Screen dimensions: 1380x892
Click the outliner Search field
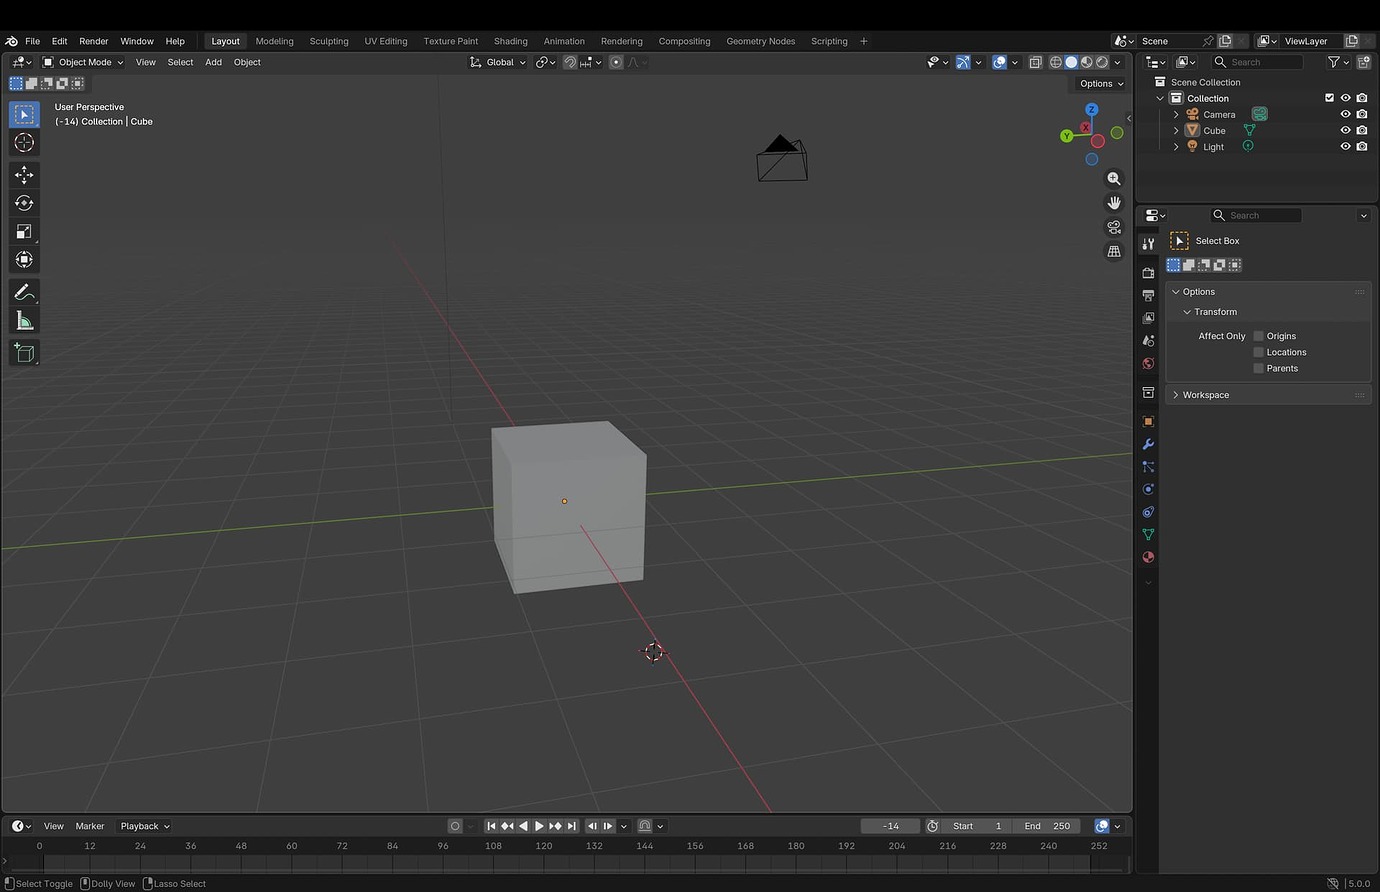click(x=1257, y=62)
